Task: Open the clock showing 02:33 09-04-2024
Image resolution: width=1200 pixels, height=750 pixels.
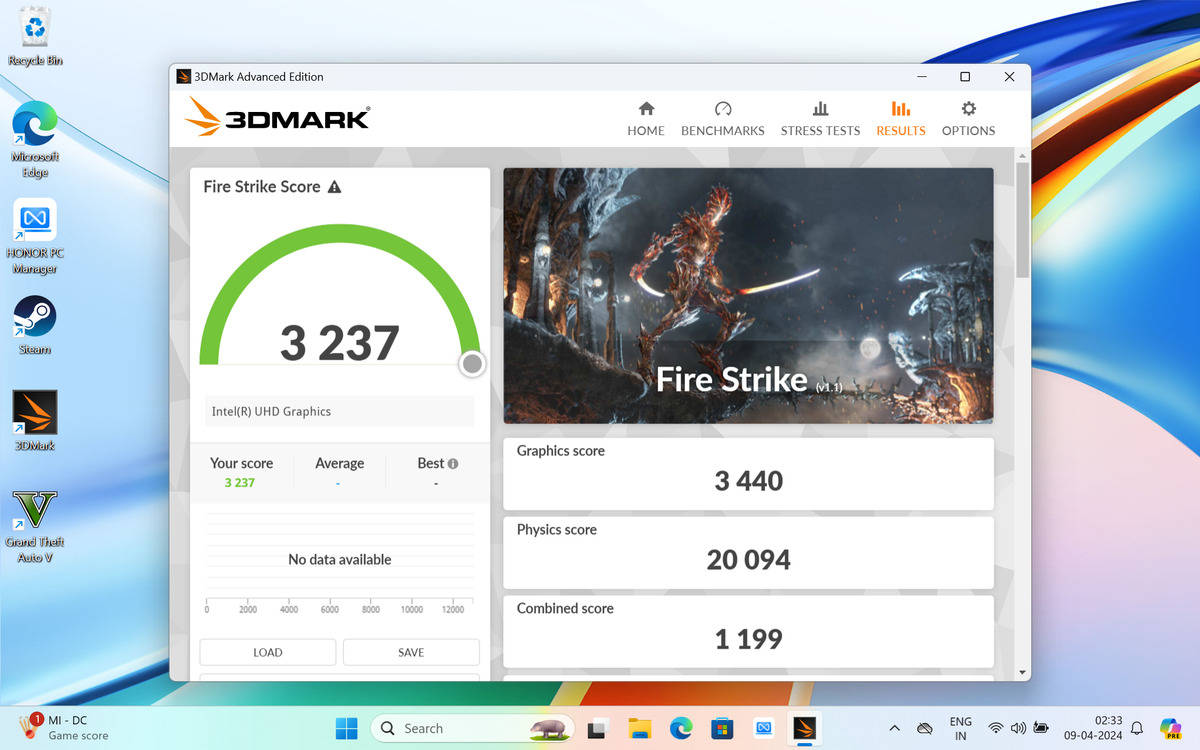Action: (1094, 728)
